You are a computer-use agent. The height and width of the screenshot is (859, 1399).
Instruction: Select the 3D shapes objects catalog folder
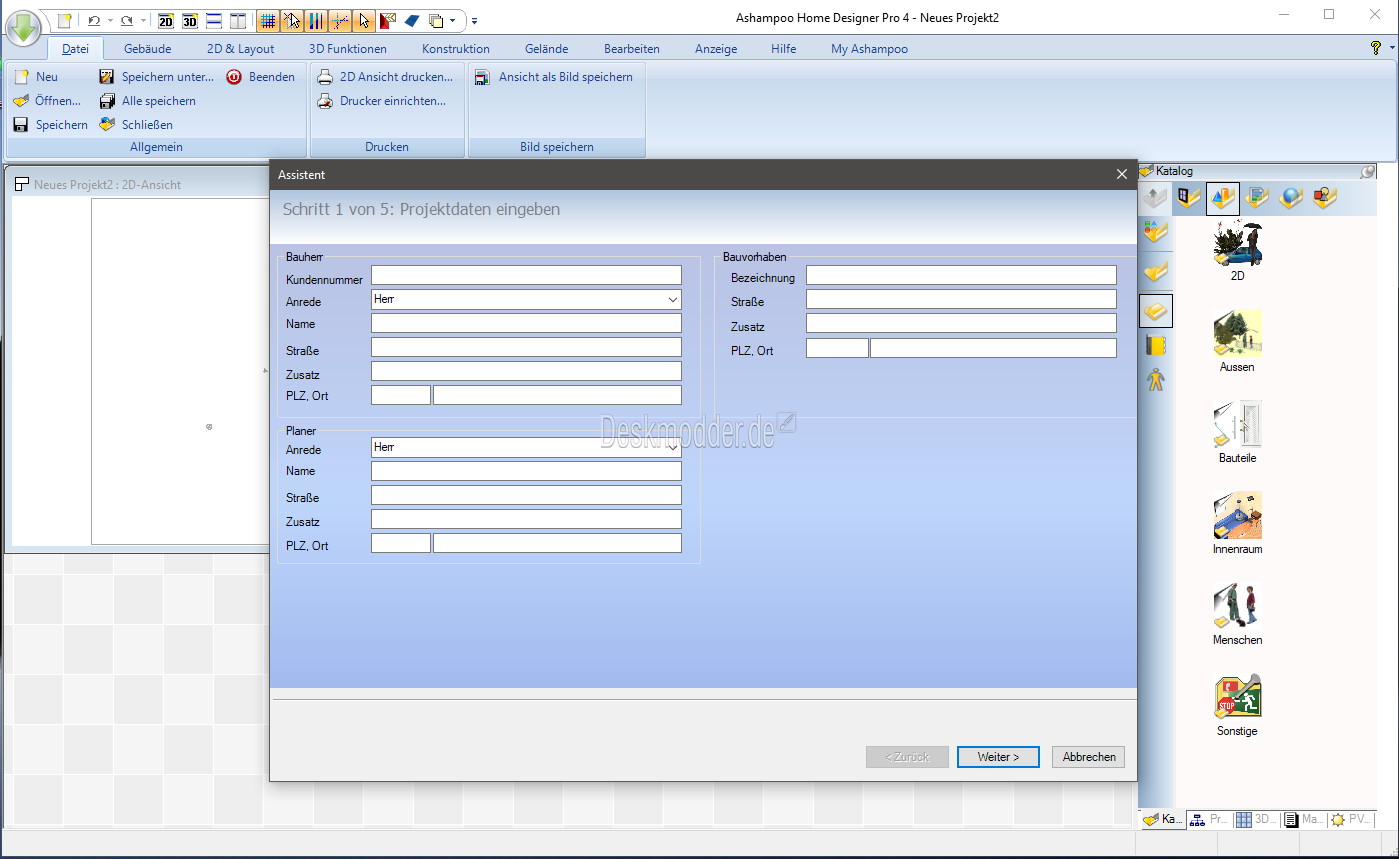tap(1223, 198)
